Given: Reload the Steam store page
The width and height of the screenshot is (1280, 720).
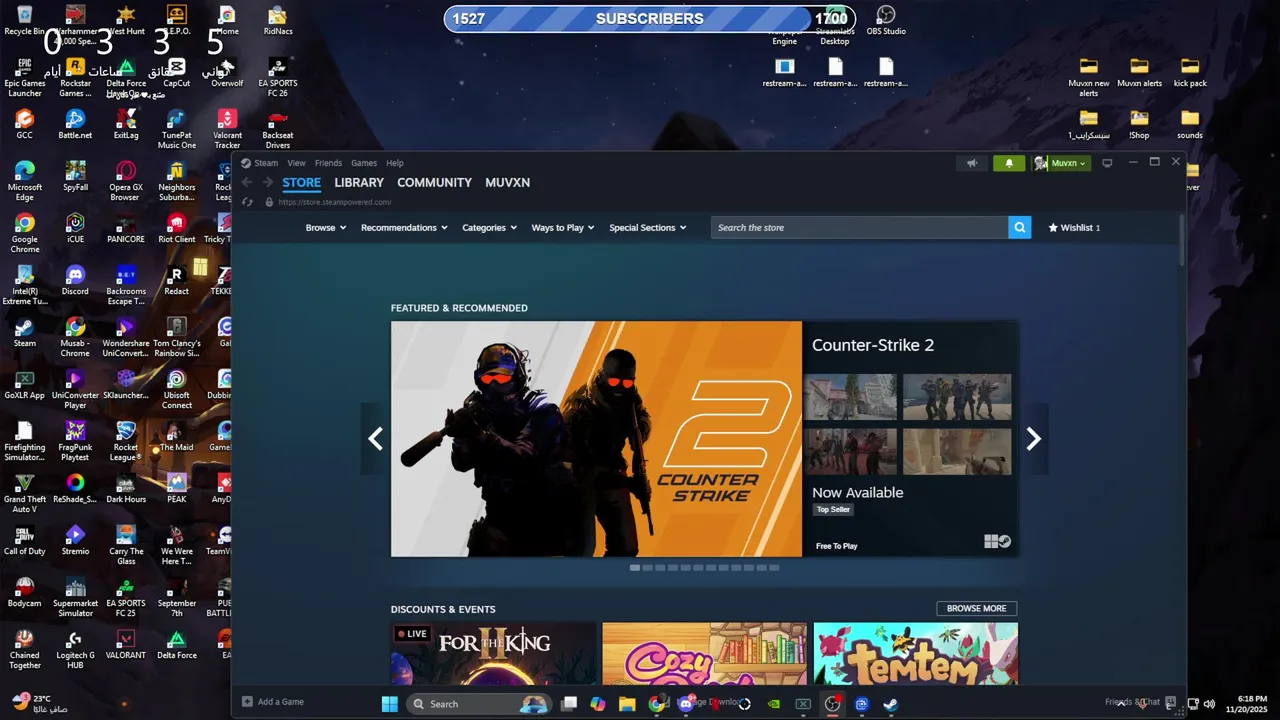Looking at the screenshot, I should (x=247, y=202).
